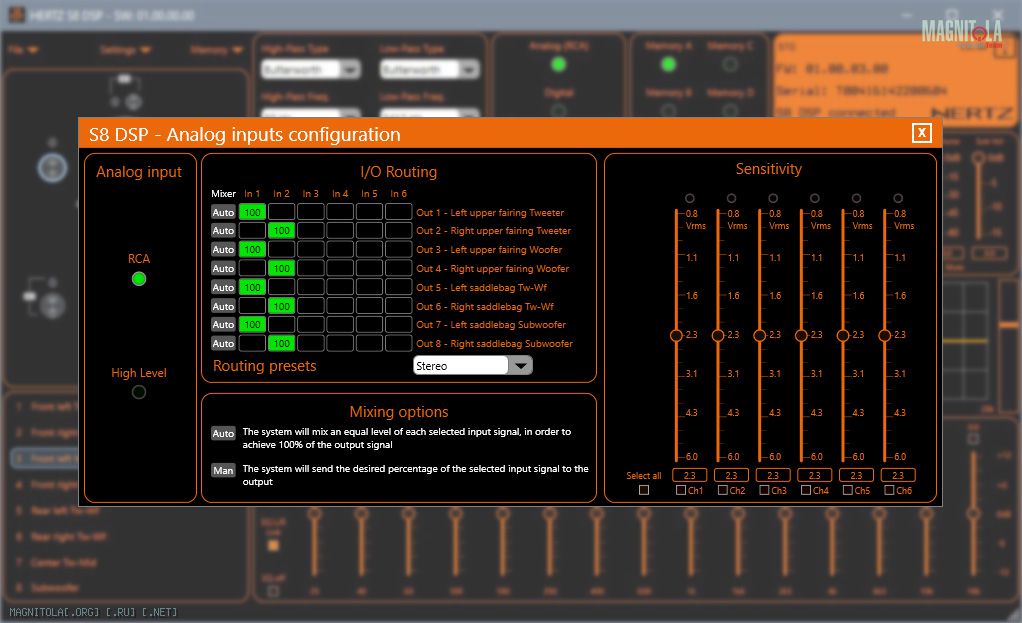Click the In 2 routing cell for Out 8

pyautogui.click(x=282, y=343)
